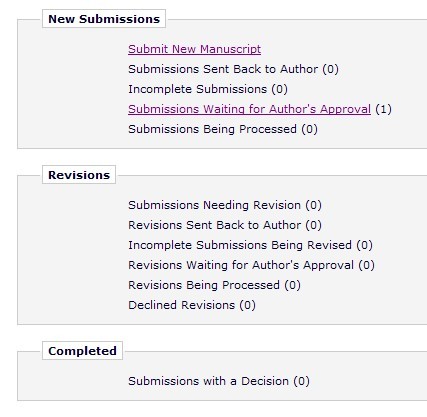
Task: Select Declined Revisions (0) entry
Action: pos(192,305)
